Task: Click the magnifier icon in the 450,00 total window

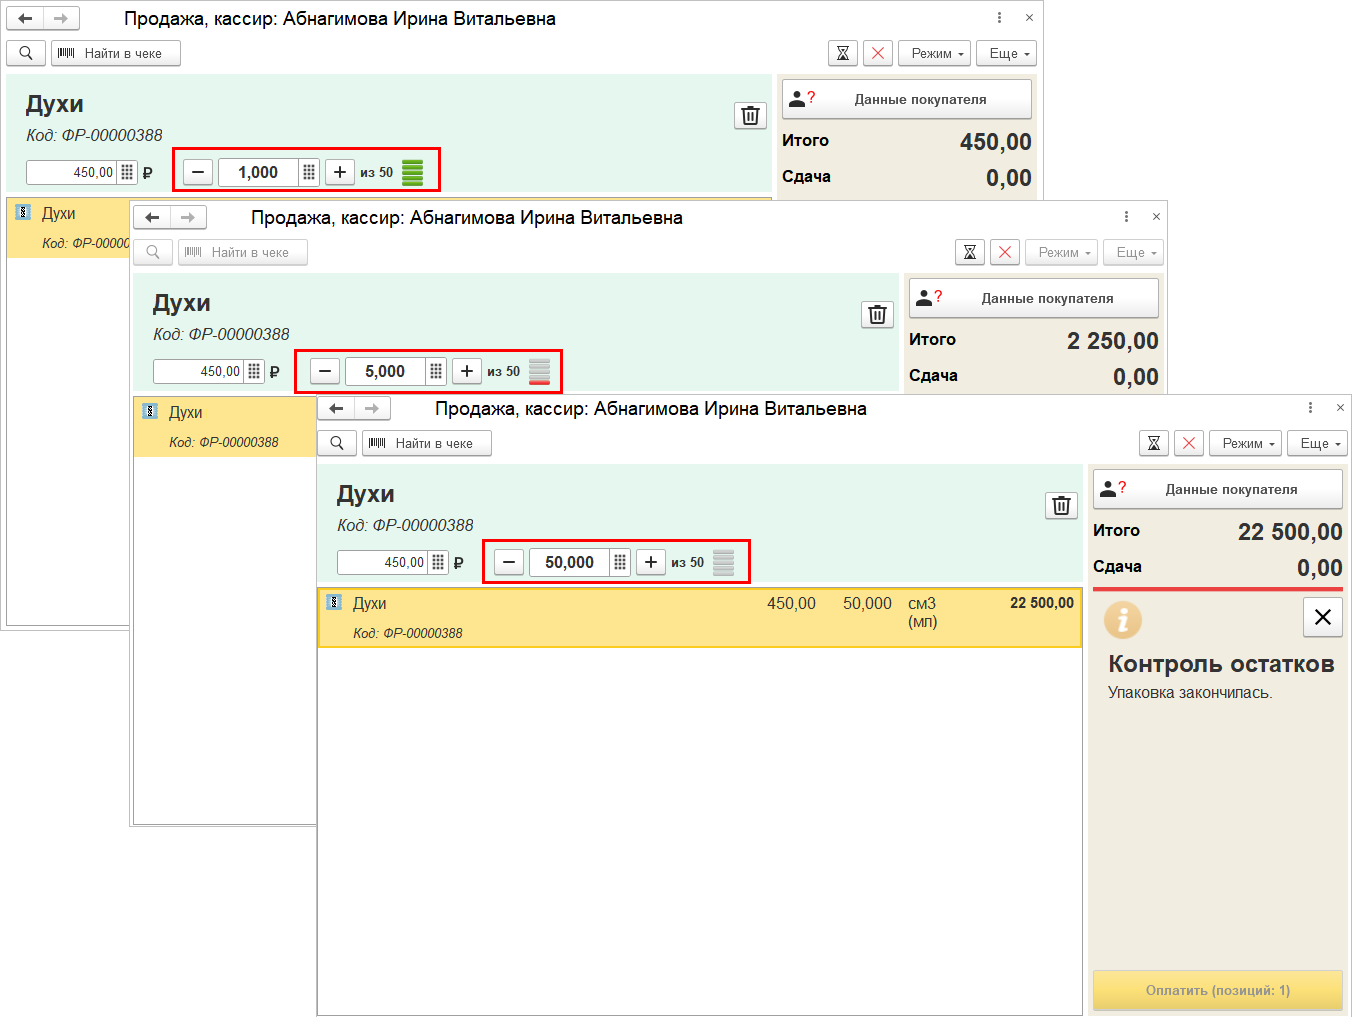Action: point(26,53)
